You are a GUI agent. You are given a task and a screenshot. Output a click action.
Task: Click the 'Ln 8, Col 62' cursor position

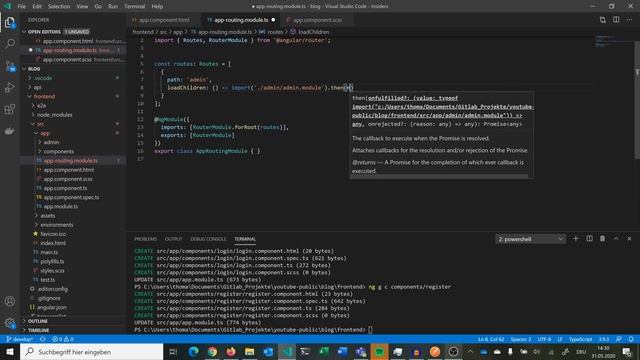491,339
